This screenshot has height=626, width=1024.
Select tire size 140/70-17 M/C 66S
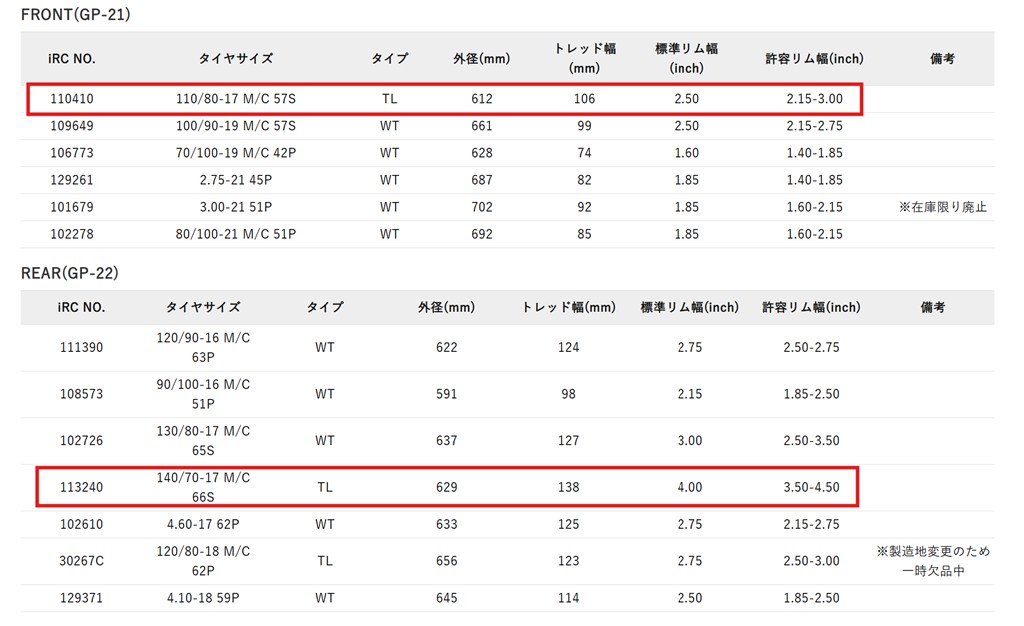(x=203, y=487)
